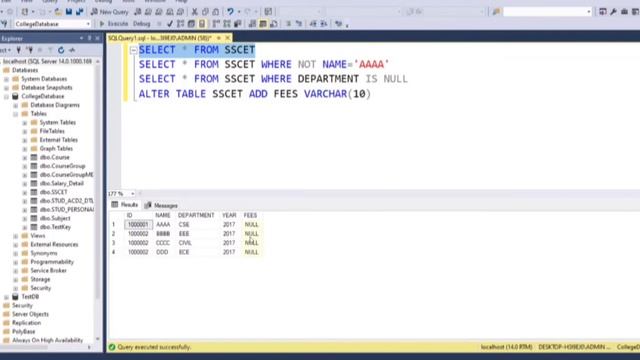Select the TestDB database
This screenshot has width=640, height=360.
[30, 297]
